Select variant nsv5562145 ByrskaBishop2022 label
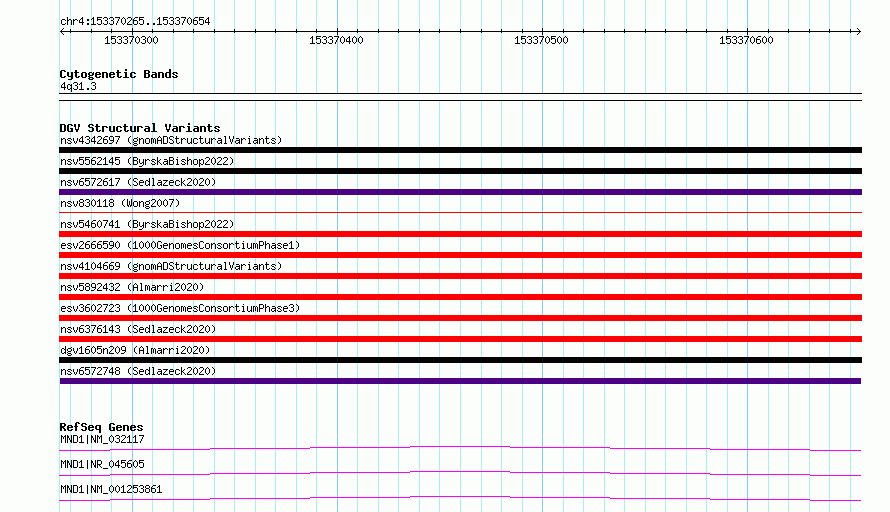The image size is (890, 512). coord(147,161)
